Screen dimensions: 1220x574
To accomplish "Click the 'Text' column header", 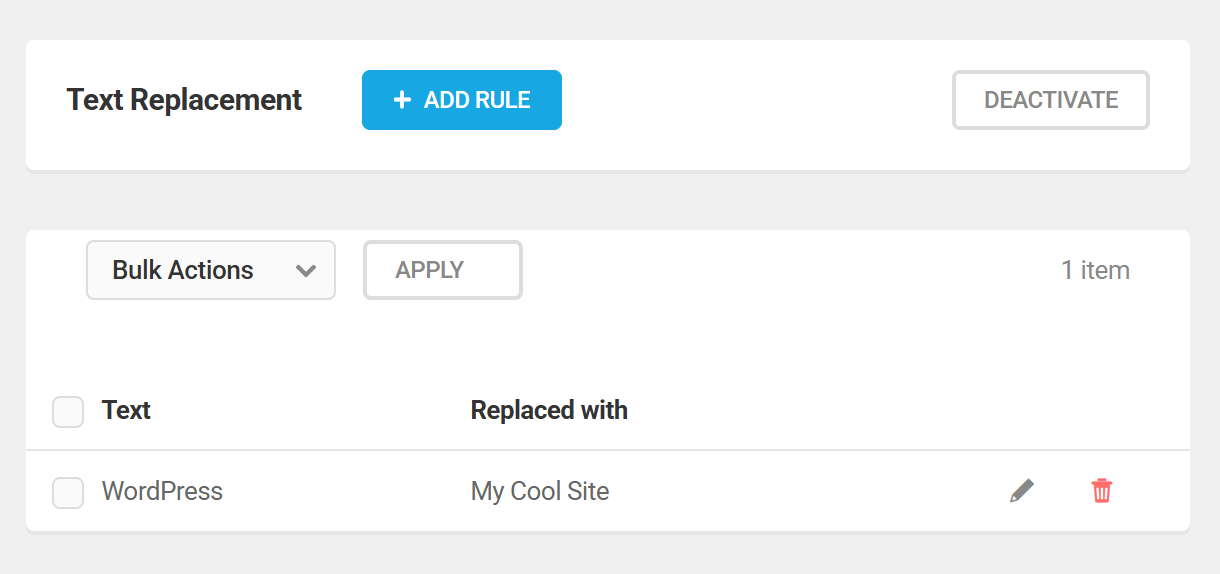I will (126, 410).
